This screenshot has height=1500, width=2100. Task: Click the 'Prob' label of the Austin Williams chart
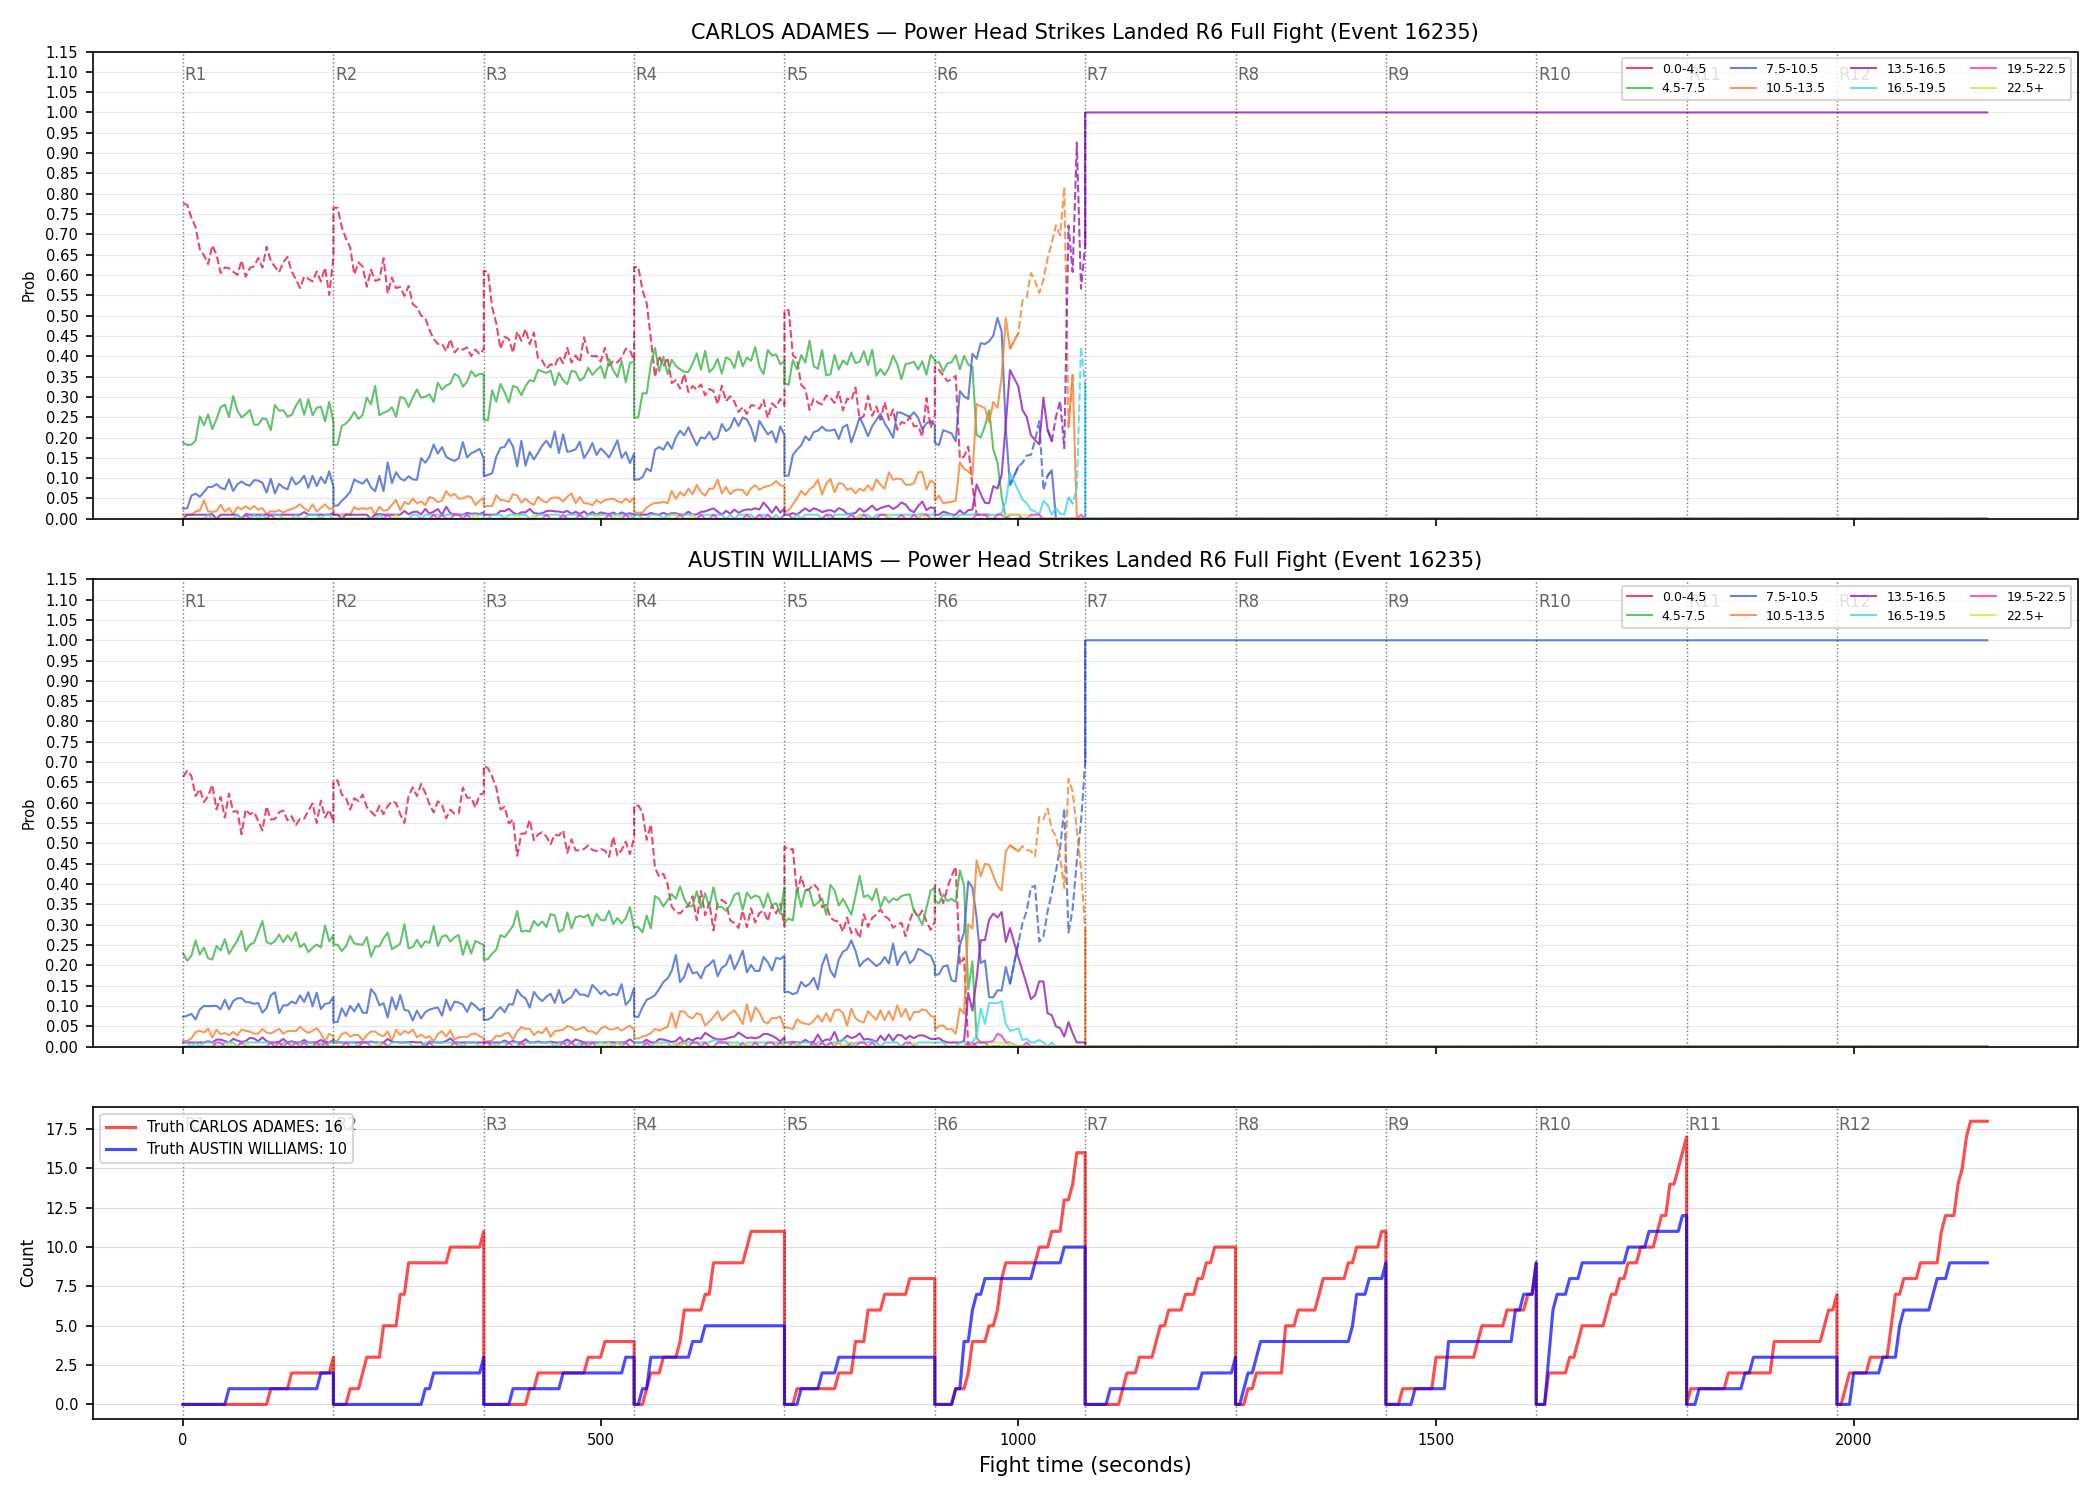point(29,814)
